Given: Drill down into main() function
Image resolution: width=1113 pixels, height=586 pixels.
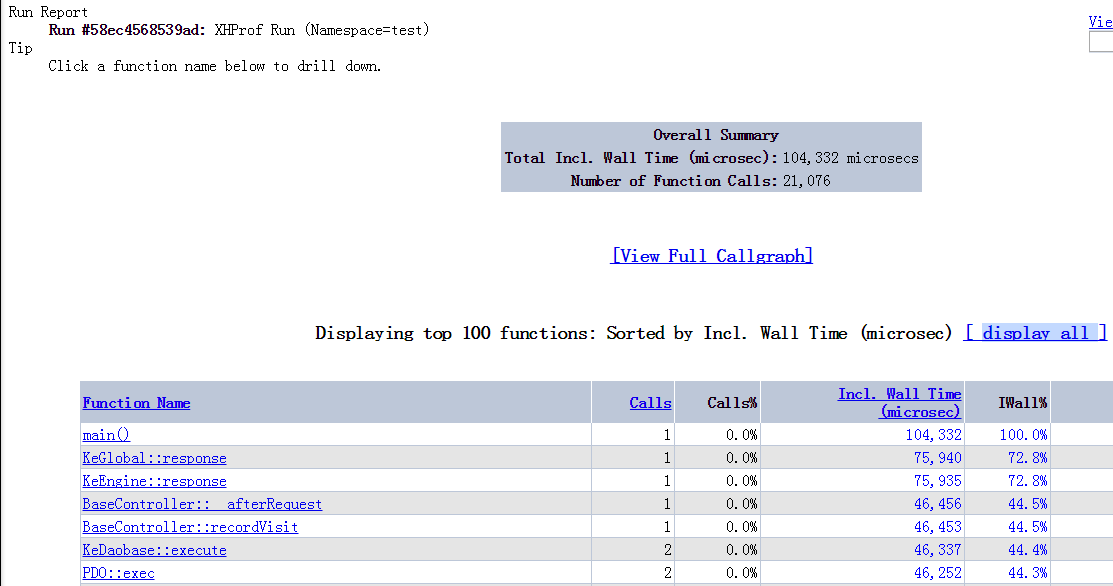Looking at the screenshot, I should (x=106, y=435).
